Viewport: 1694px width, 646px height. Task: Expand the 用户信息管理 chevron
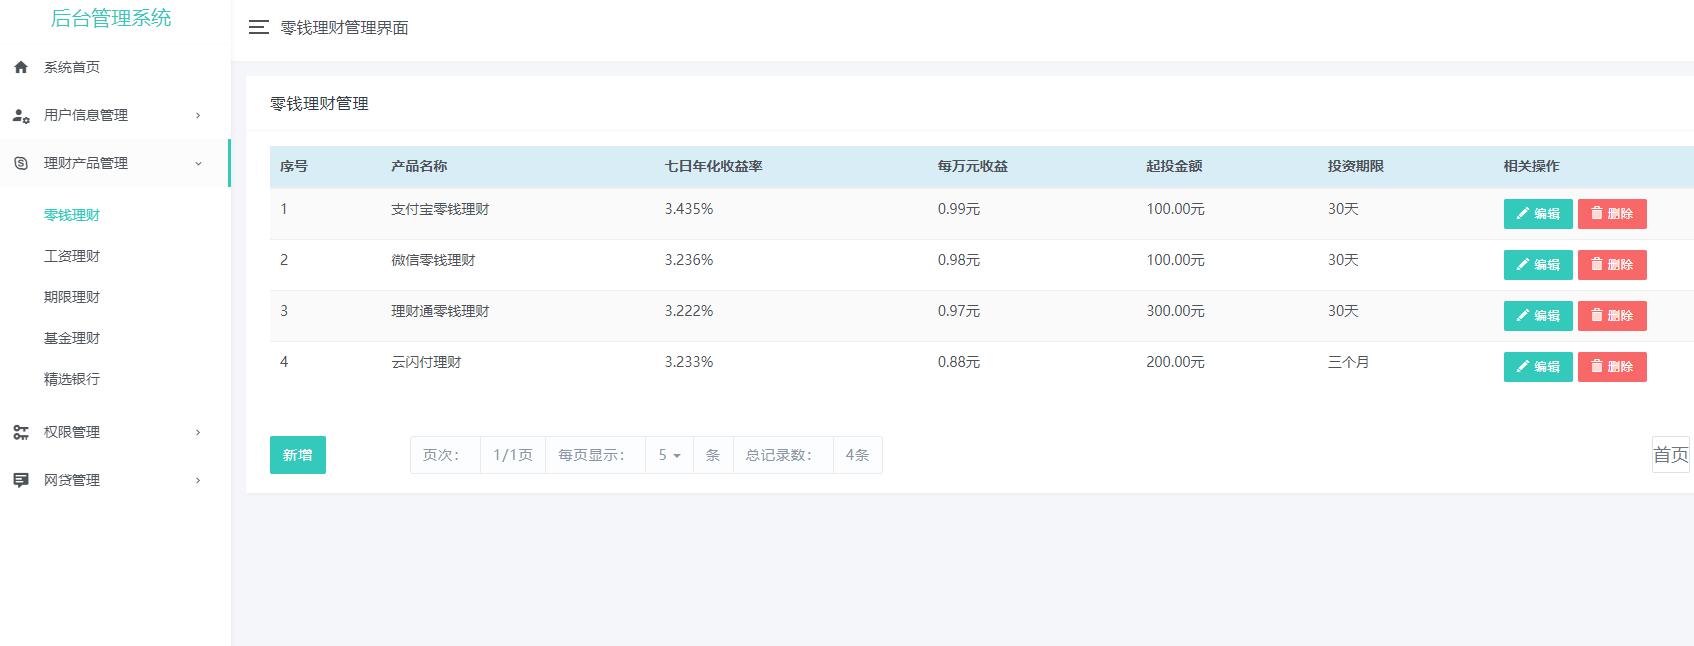(198, 115)
